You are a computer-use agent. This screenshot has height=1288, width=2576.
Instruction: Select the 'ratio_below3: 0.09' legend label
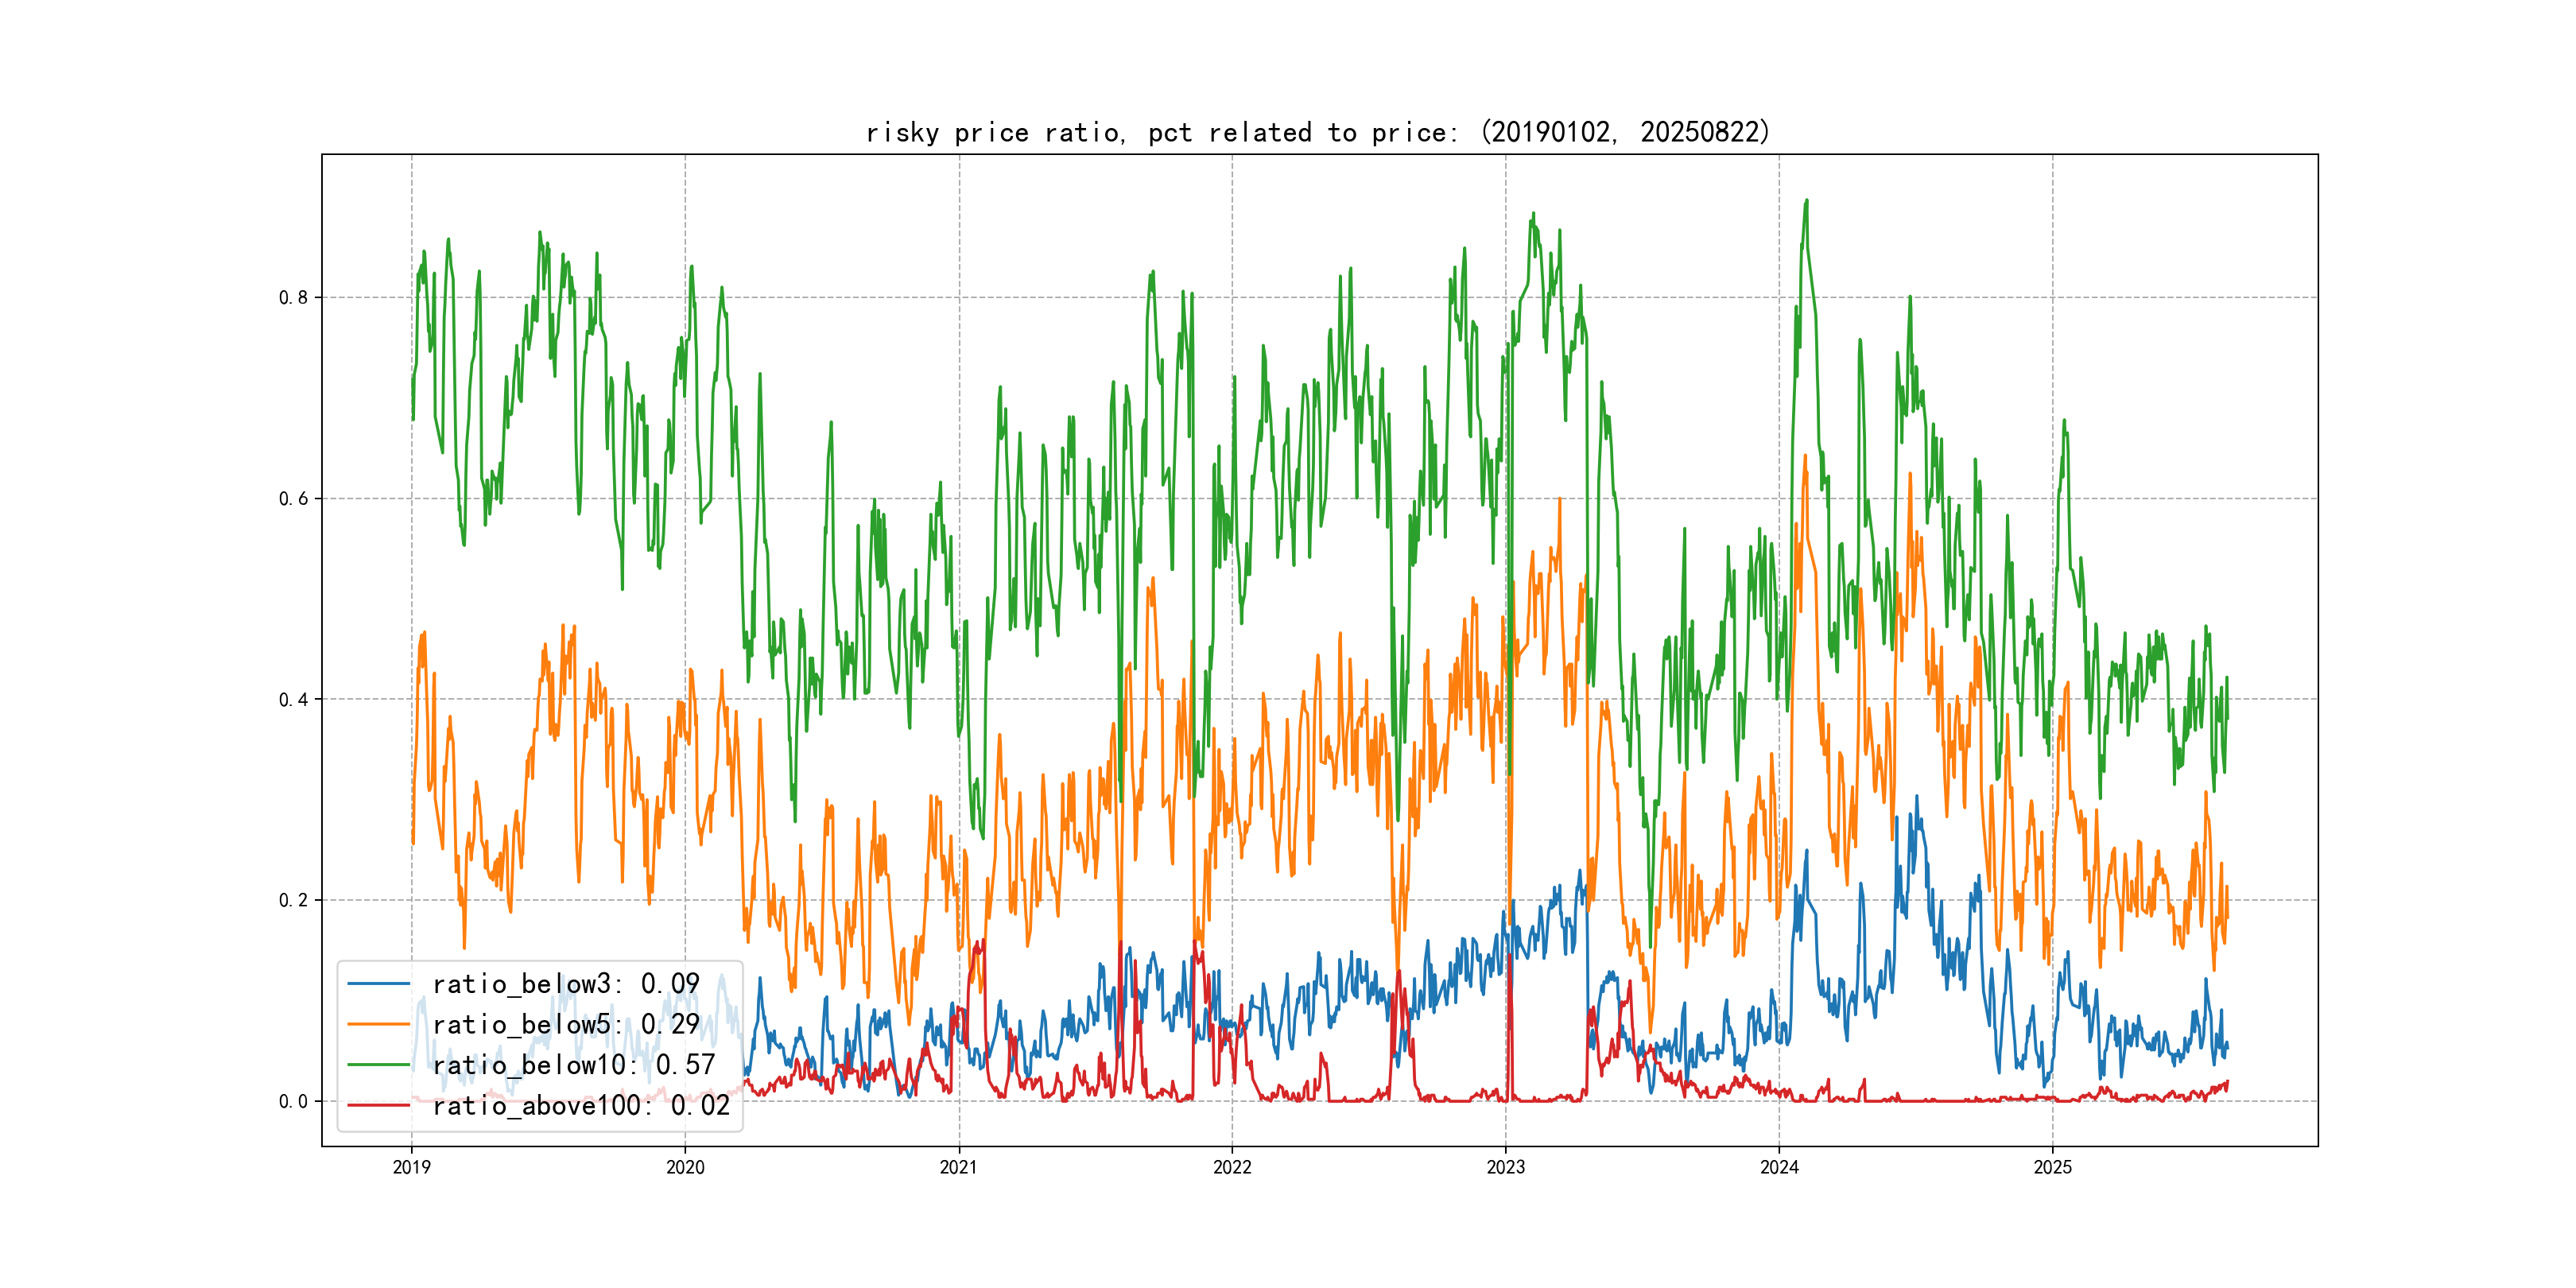pos(565,984)
